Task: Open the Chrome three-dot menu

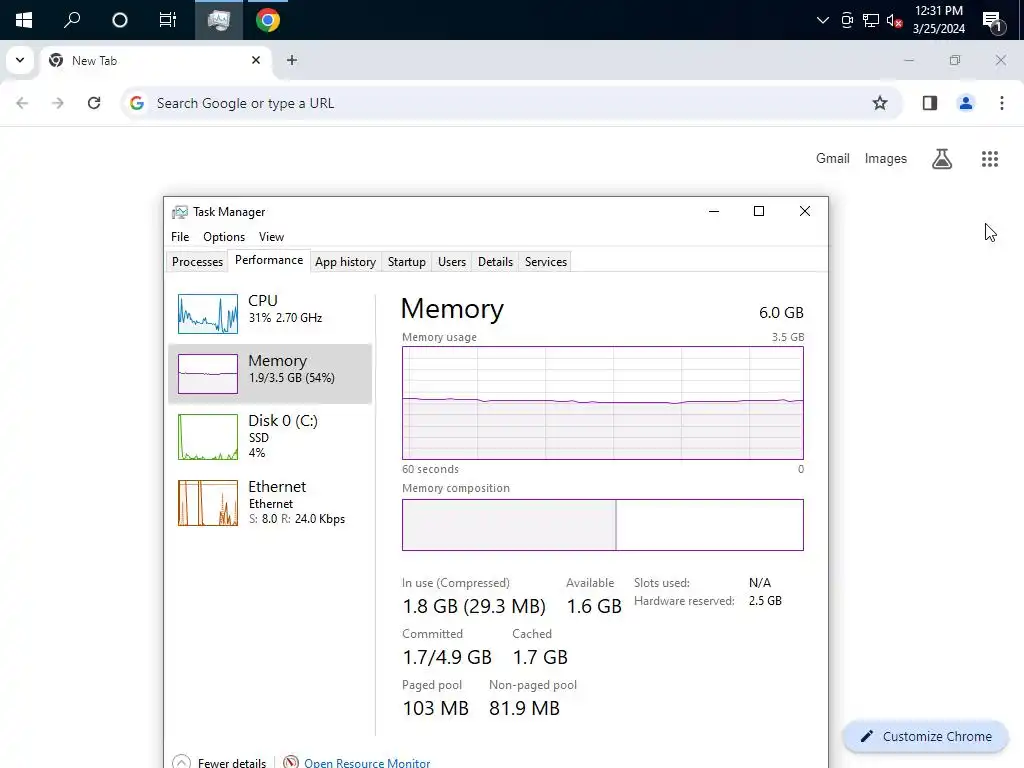Action: [1001, 103]
